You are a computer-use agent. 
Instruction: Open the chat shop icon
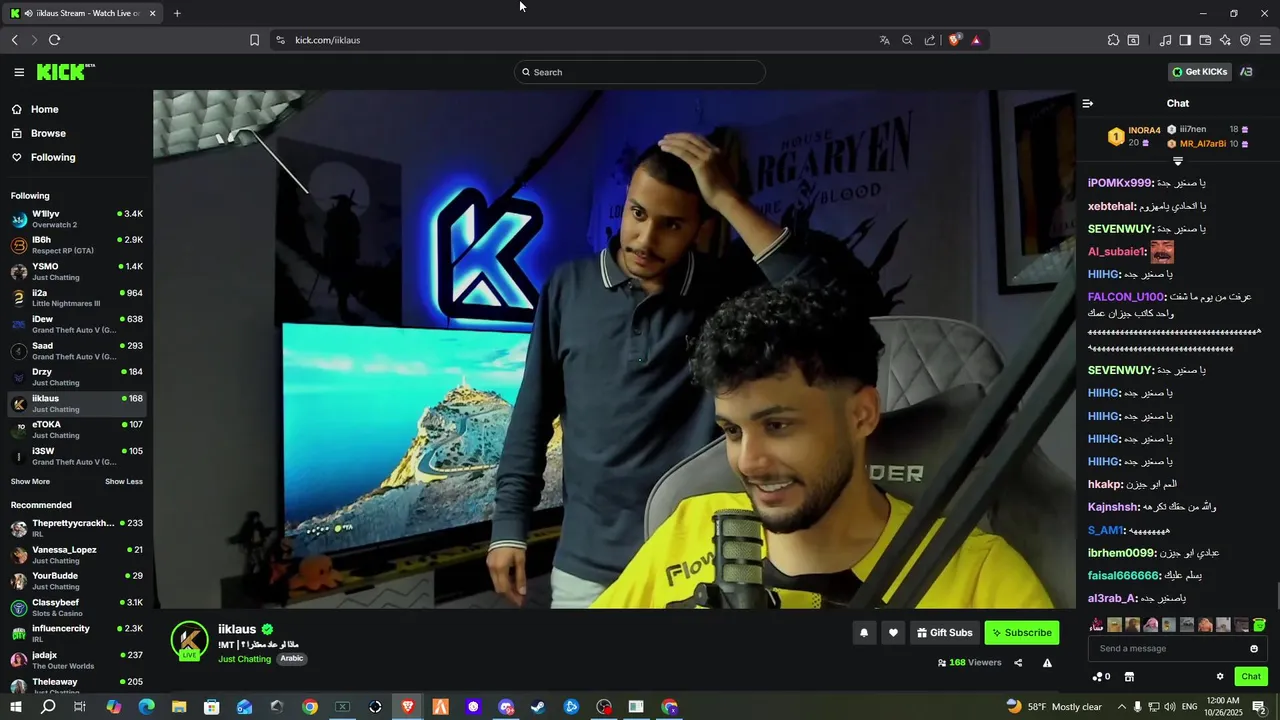(x=1129, y=677)
